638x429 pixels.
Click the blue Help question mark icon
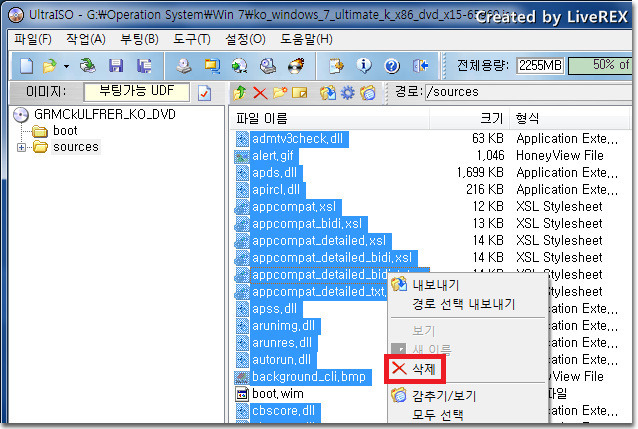[392, 66]
